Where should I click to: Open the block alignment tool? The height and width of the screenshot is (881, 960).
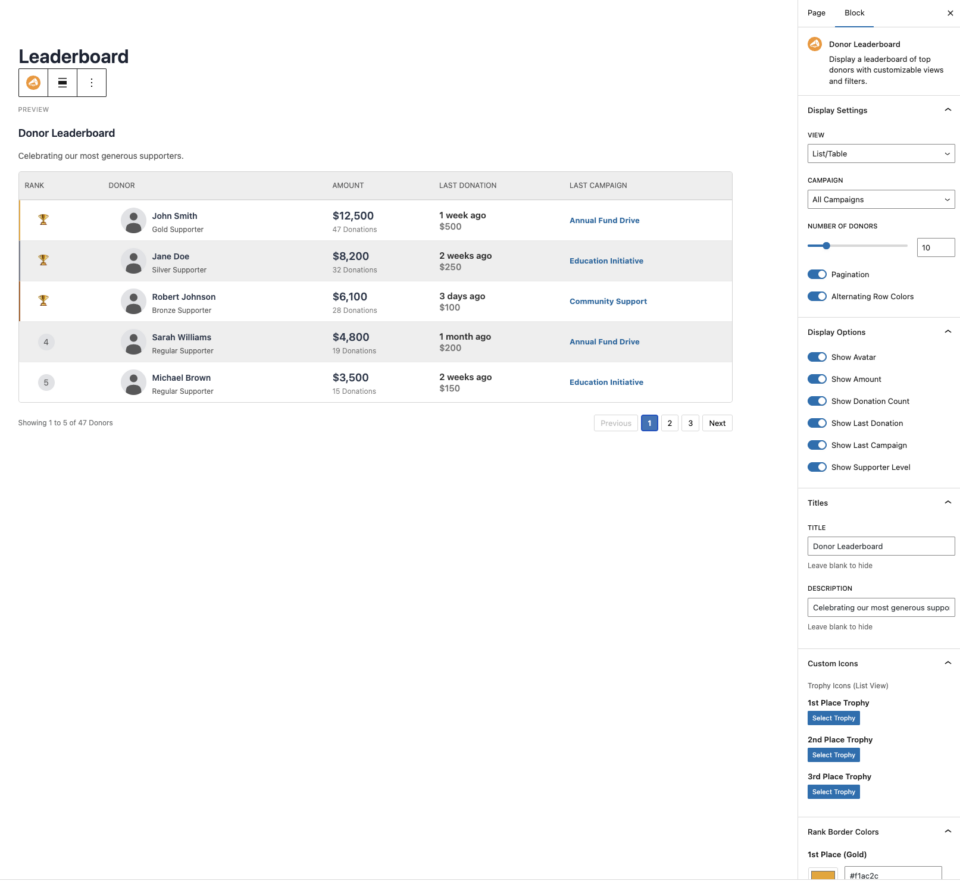coord(62,83)
